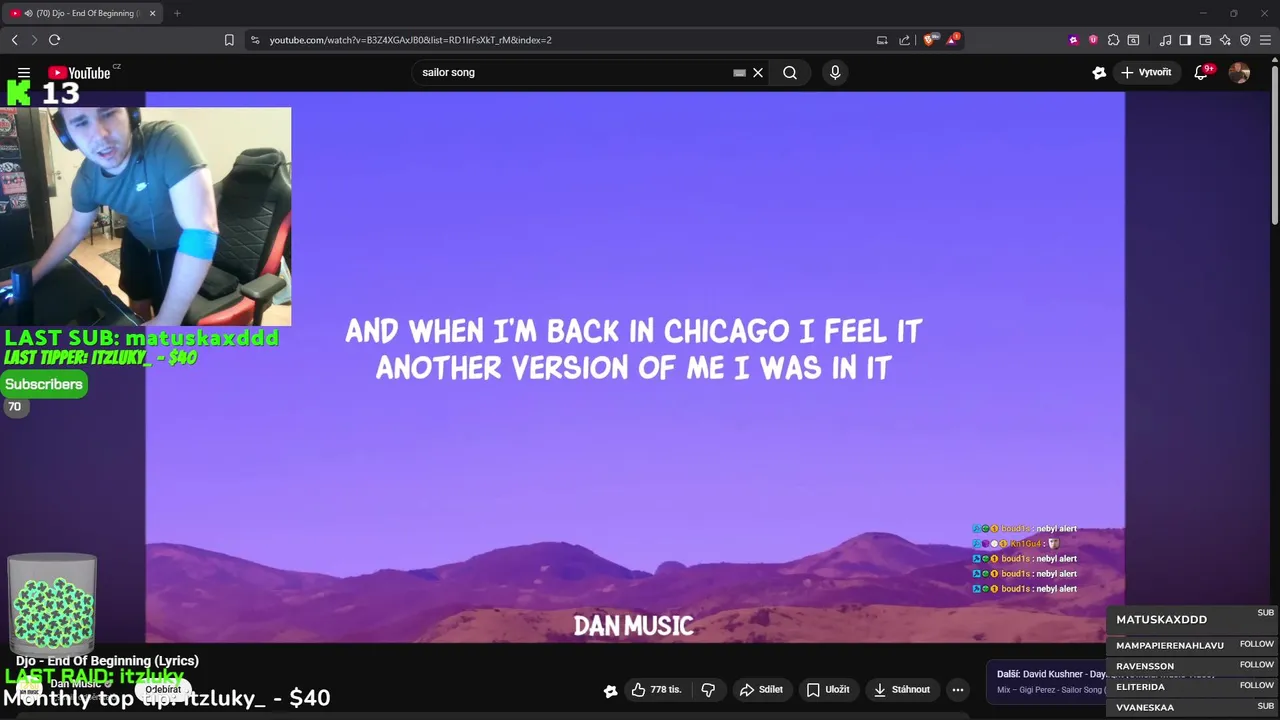This screenshot has width=1280, height=720.
Task: Click the pink U shield extension icon
Action: (x=1093, y=40)
